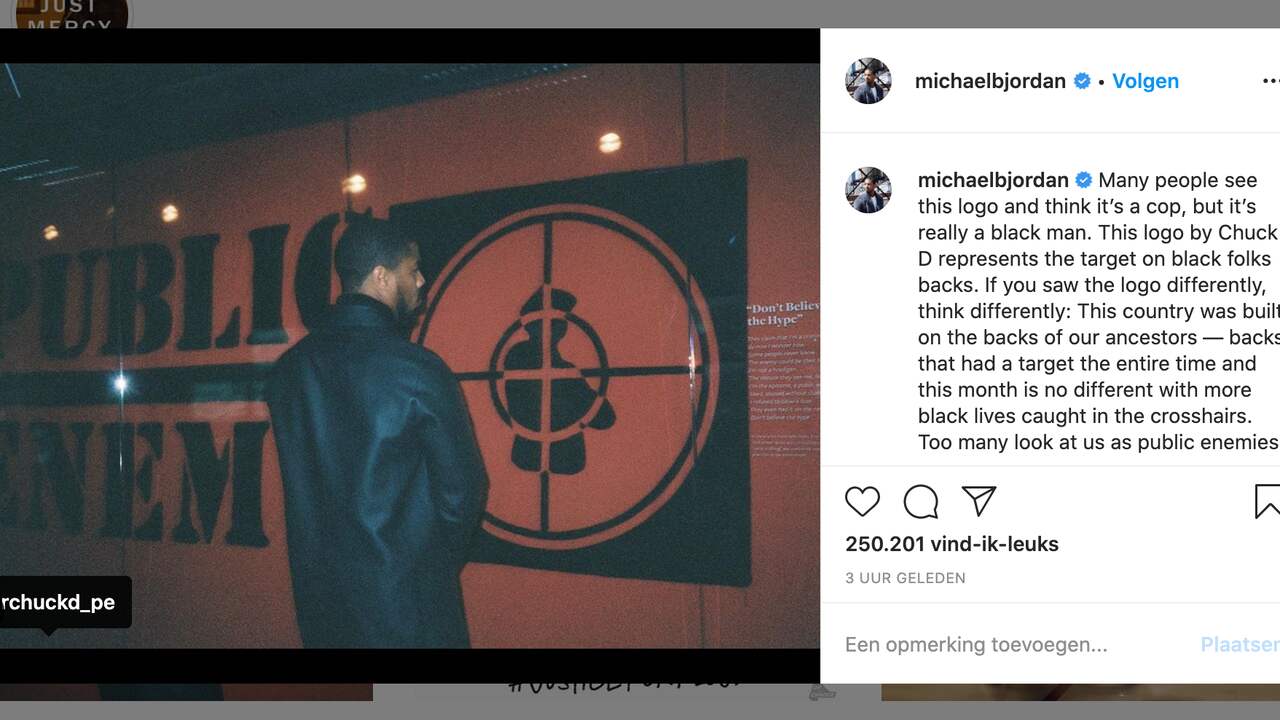Viewport: 1280px width, 720px height.
Task: Open comments via the speech bubble icon
Action: (921, 501)
